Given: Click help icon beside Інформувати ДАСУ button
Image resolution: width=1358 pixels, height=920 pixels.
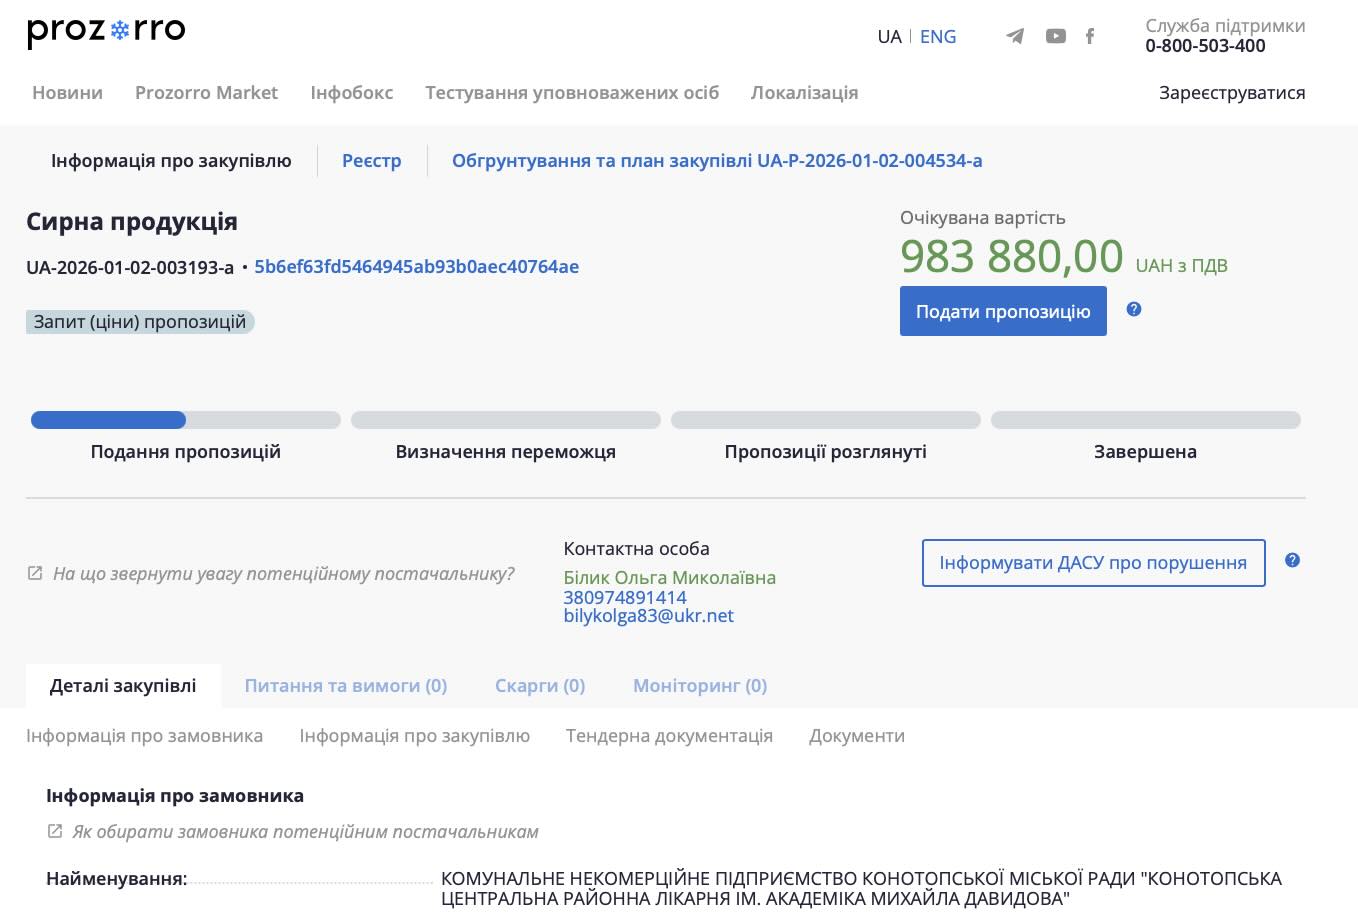Looking at the screenshot, I should pyautogui.click(x=1292, y=560).
